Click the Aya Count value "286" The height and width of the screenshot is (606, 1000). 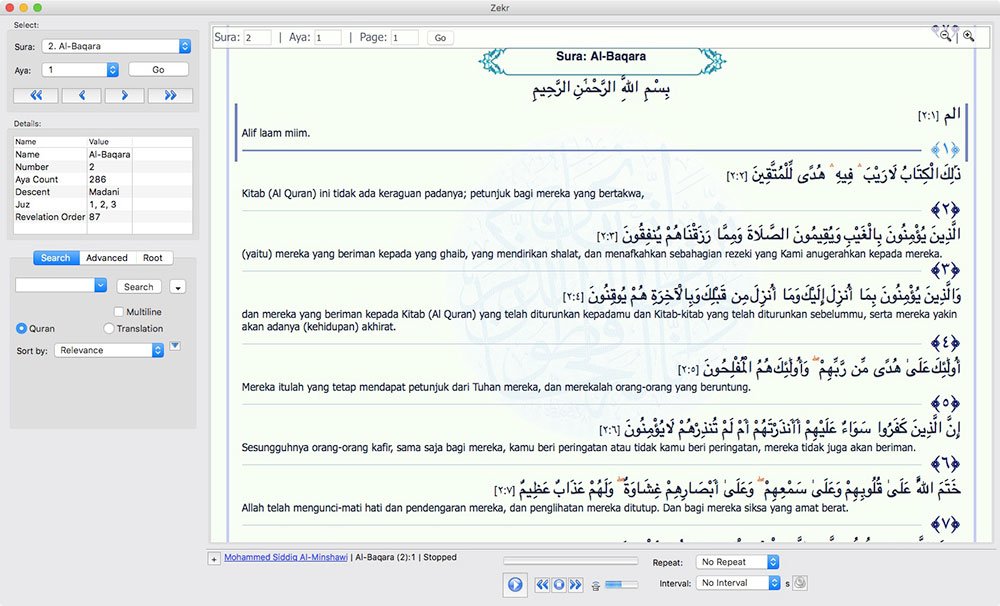tap(98, 179)
